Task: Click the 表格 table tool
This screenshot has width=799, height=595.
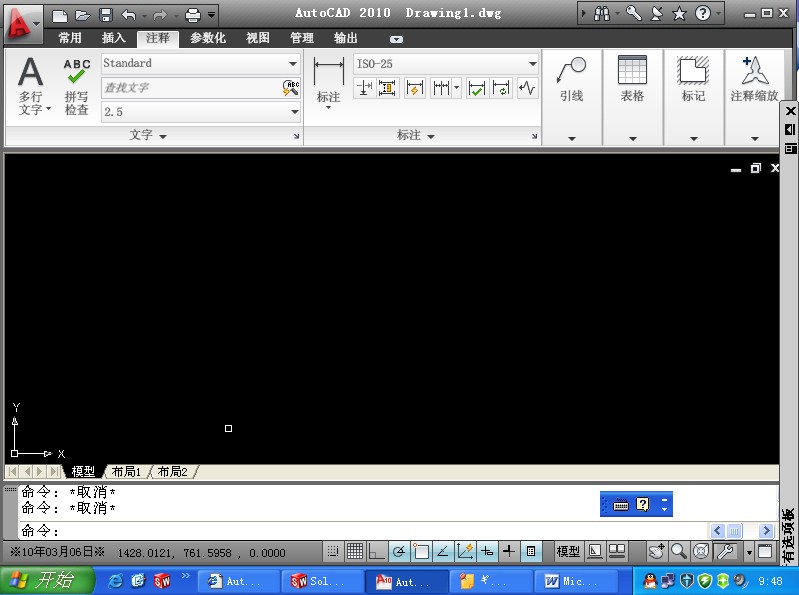Action: 632,79
